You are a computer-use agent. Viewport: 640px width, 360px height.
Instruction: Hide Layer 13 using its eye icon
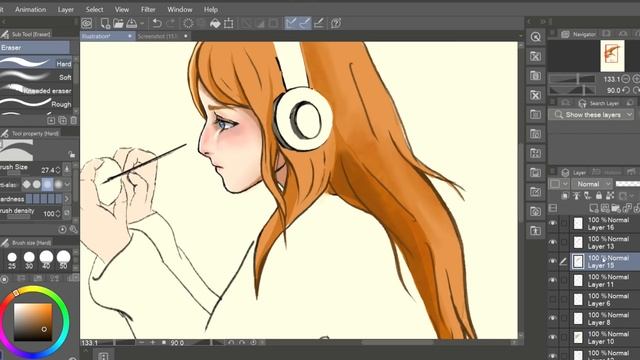[x=553, y=242]
